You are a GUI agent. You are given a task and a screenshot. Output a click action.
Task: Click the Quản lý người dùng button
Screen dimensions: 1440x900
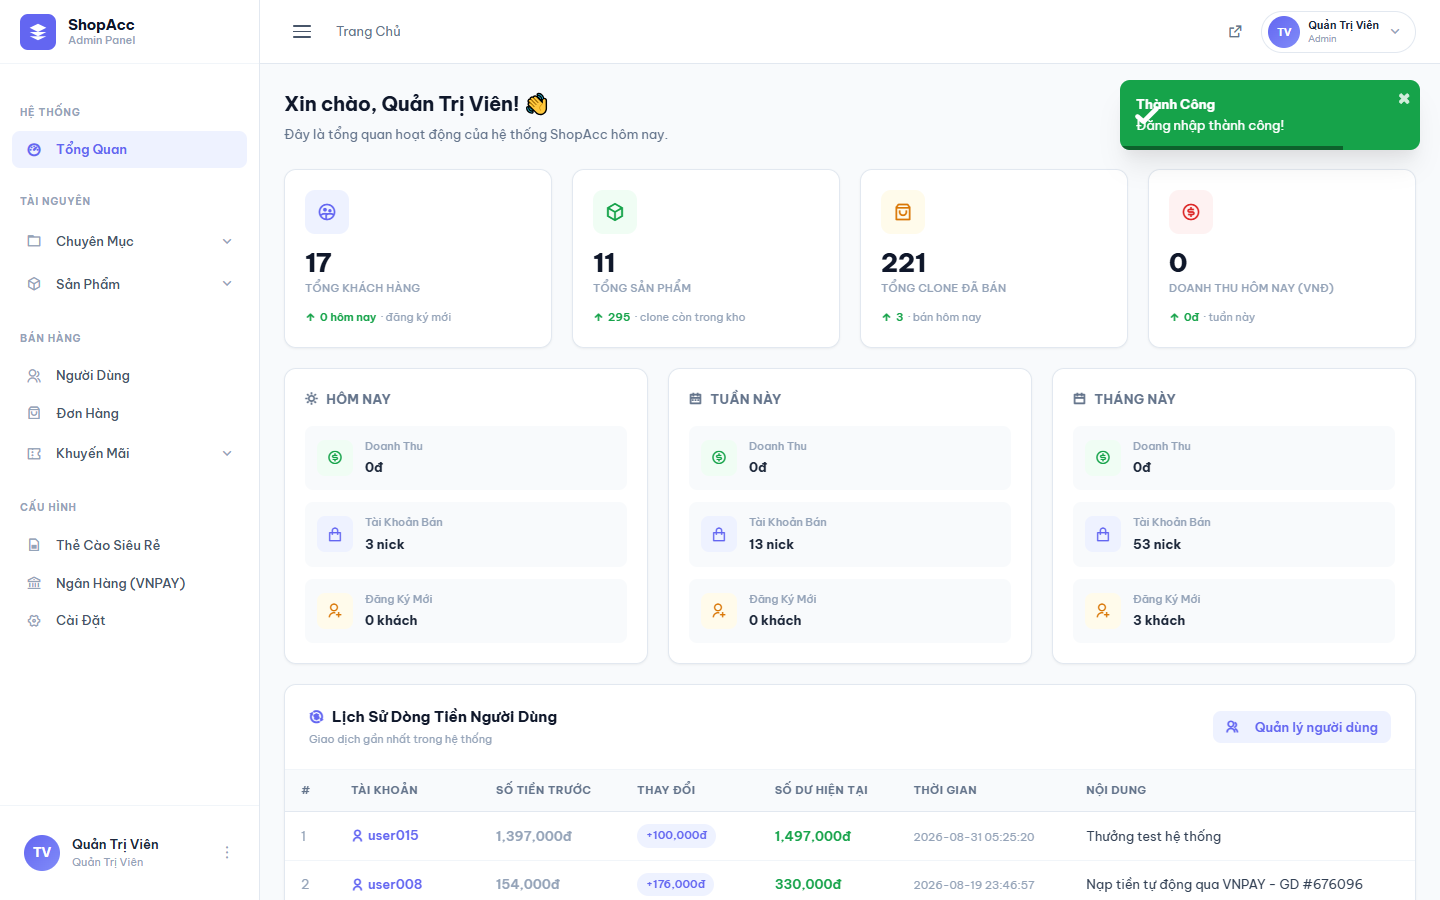[1302, 727]
